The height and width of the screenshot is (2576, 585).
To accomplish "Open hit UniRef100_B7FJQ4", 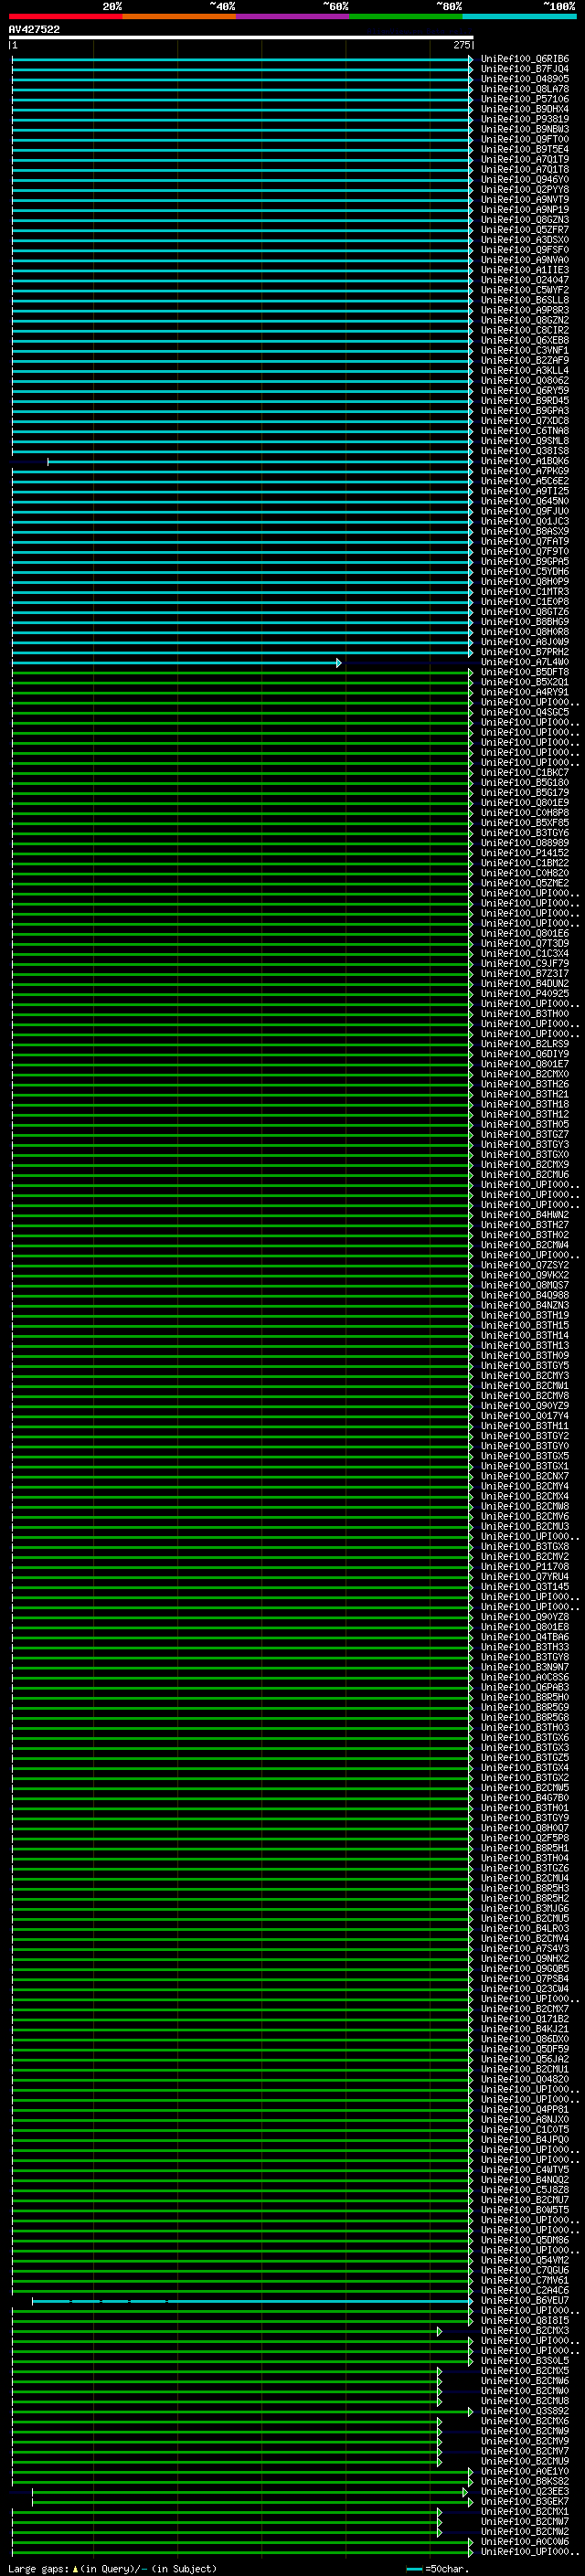I will [x=524, y=69].
